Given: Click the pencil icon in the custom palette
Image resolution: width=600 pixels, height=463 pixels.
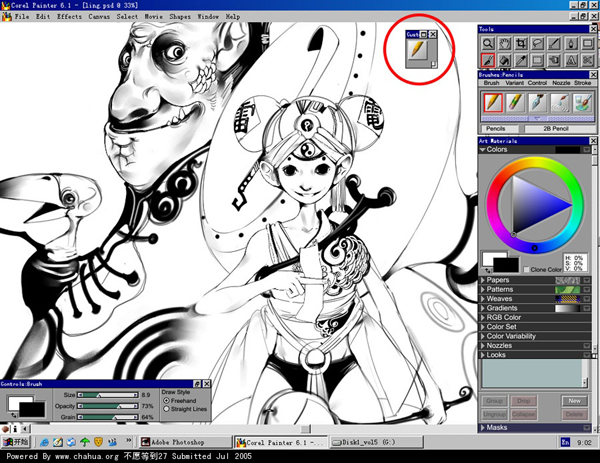Looking at the screenshot, I should click(417, 50).
